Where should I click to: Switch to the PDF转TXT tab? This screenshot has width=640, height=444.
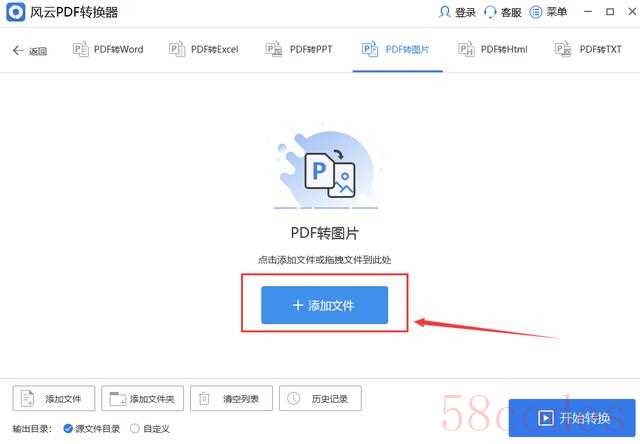coord(588,49)
